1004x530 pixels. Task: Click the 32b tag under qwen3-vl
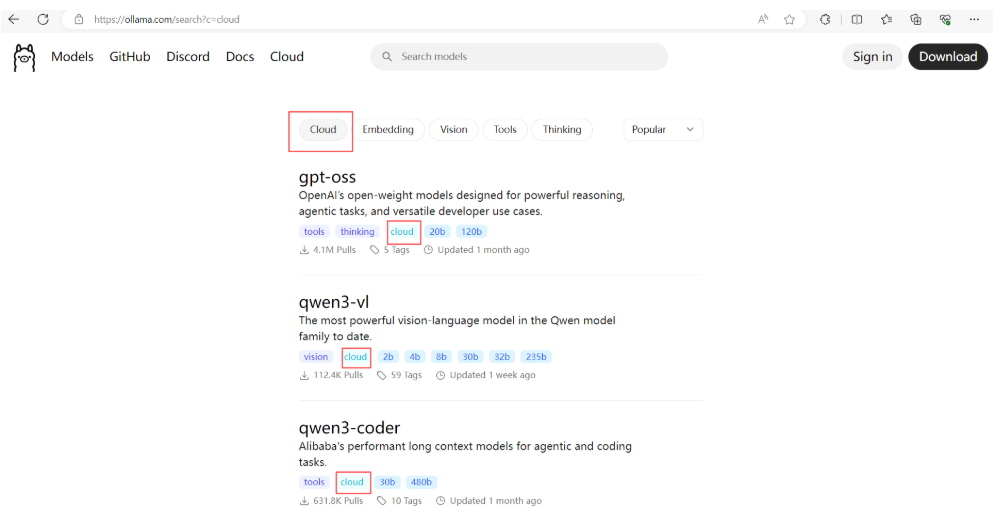click(502, 357)
